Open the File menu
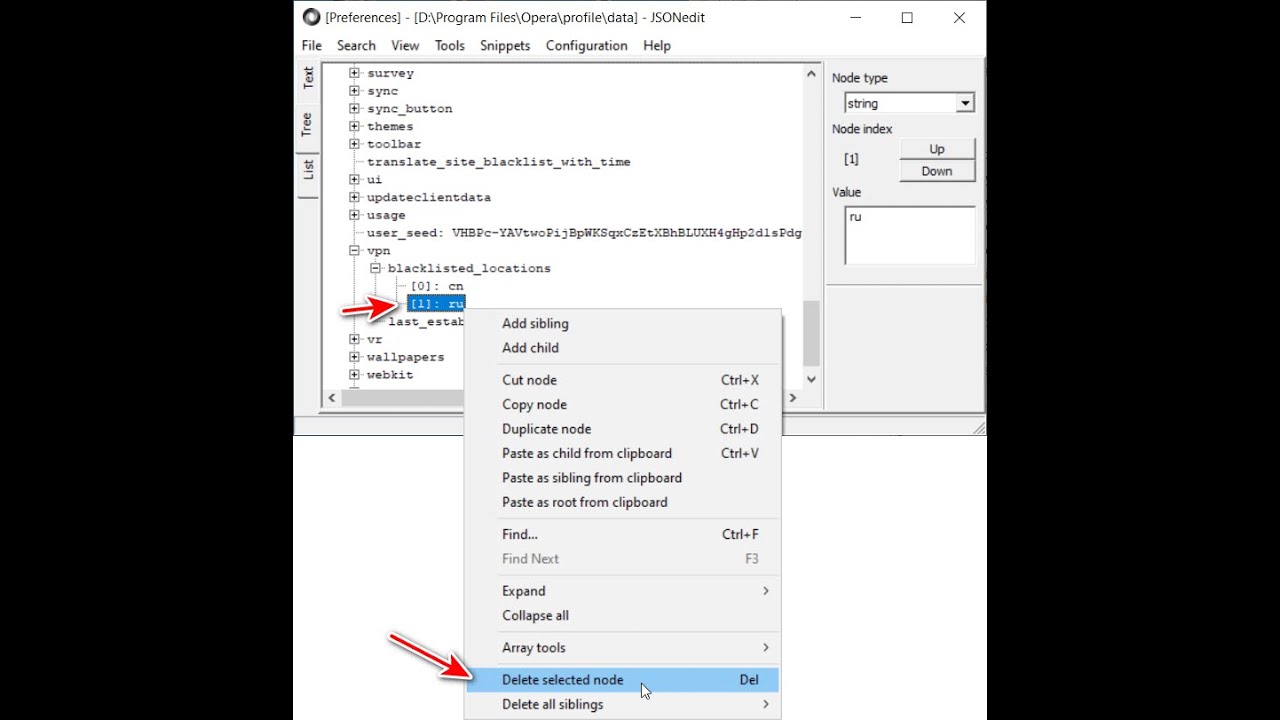 tap(311, 45)
